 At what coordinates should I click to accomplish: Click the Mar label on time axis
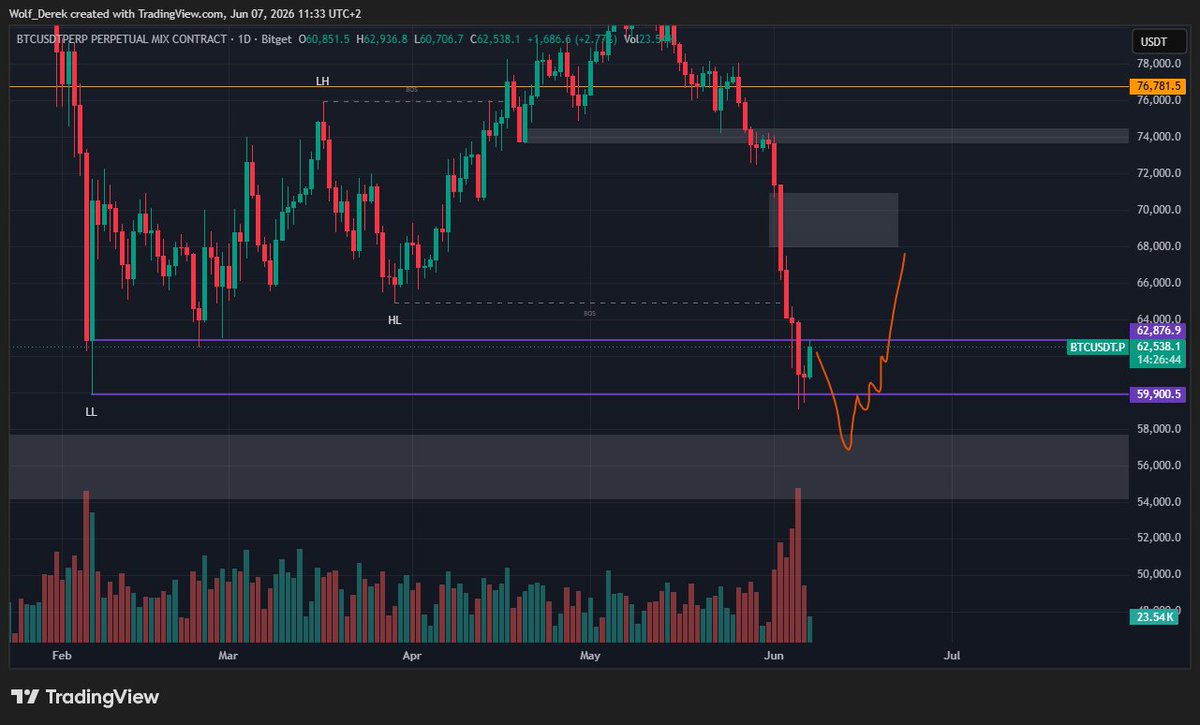click(230, 656)
